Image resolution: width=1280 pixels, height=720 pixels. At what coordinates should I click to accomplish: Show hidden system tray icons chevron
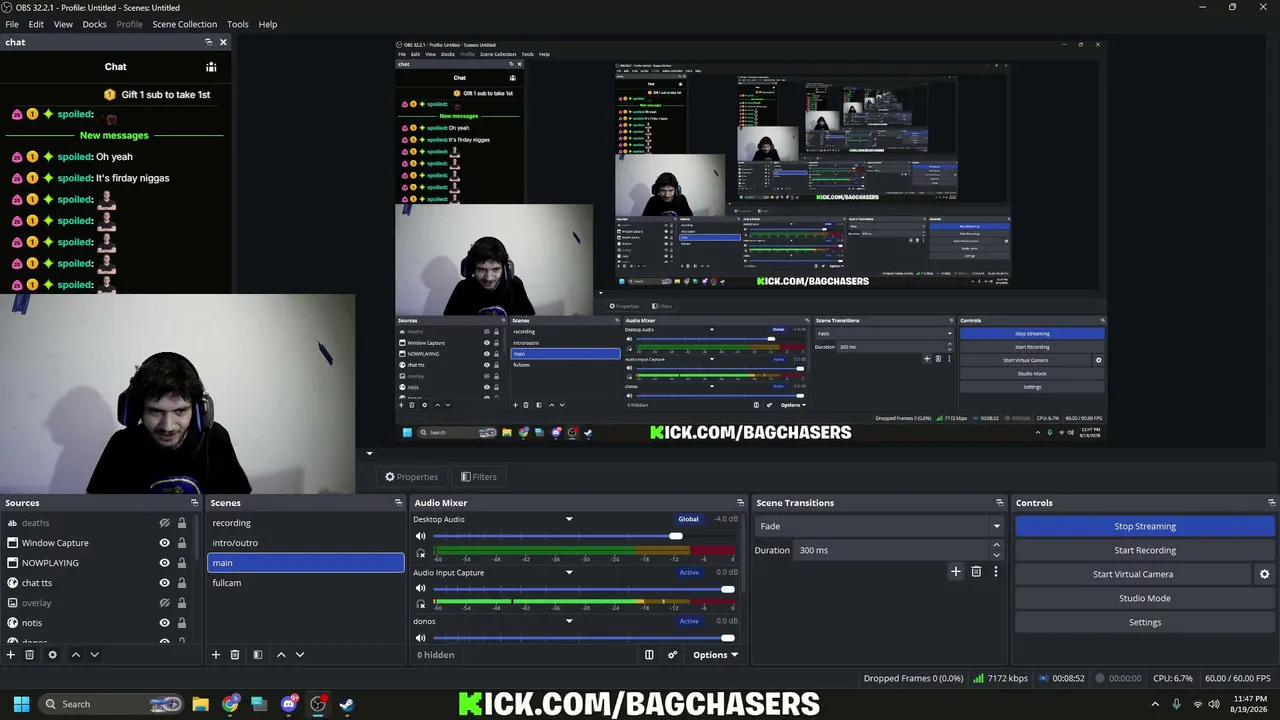(1155, 704)
